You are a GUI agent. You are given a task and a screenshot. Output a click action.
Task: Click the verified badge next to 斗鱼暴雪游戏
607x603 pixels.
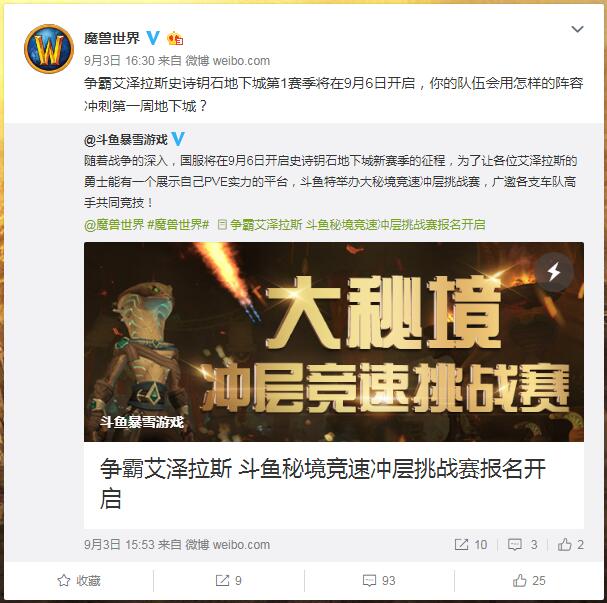click(x=178, y=139)
